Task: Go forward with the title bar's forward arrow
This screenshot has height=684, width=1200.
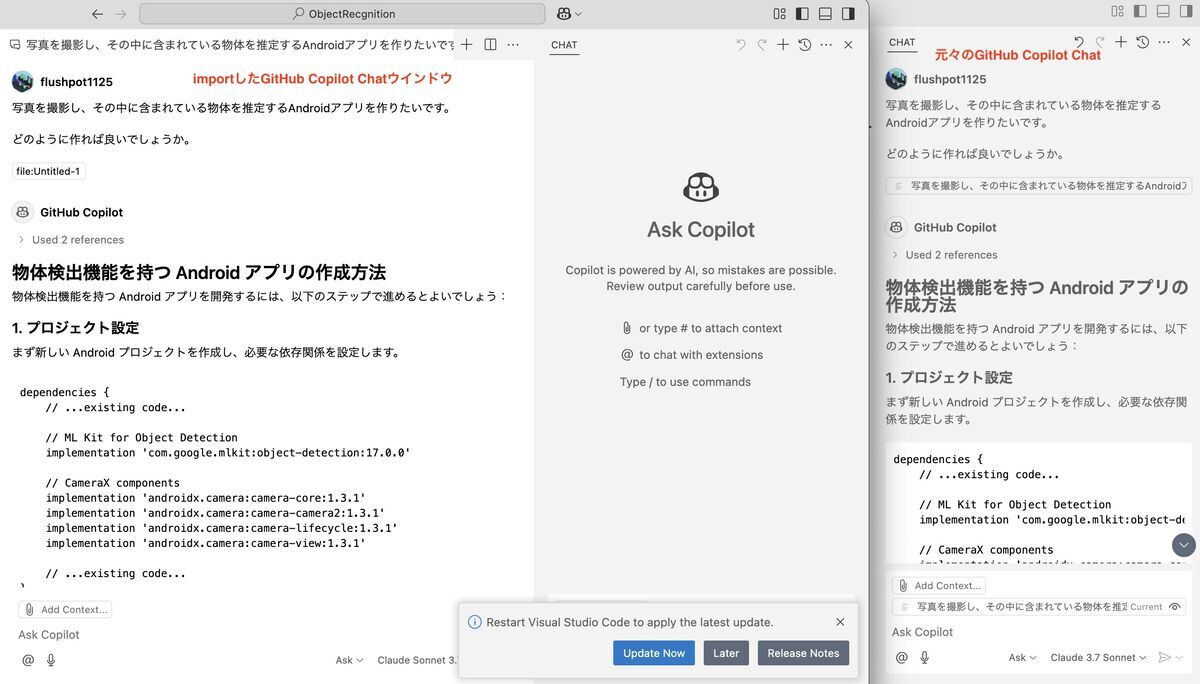Action: coord(121,14)
